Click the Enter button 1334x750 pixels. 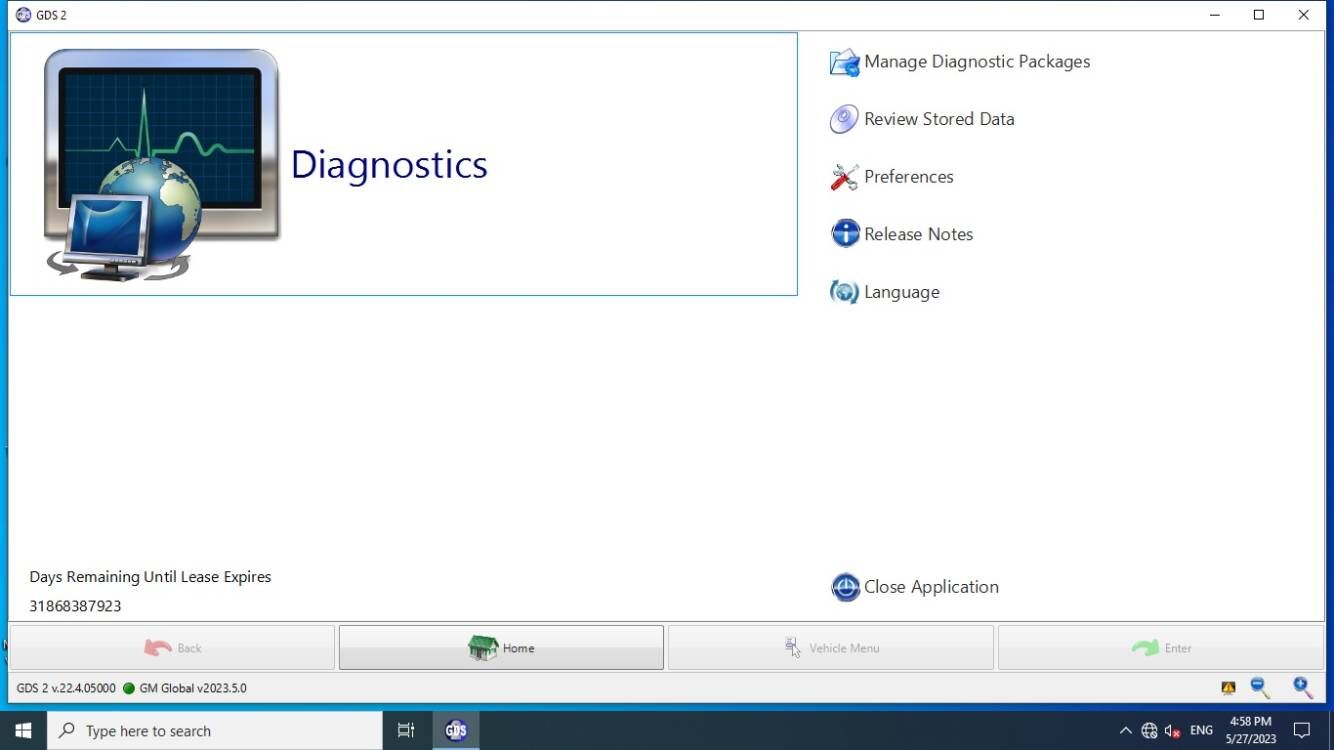[x=1161, y=648]
